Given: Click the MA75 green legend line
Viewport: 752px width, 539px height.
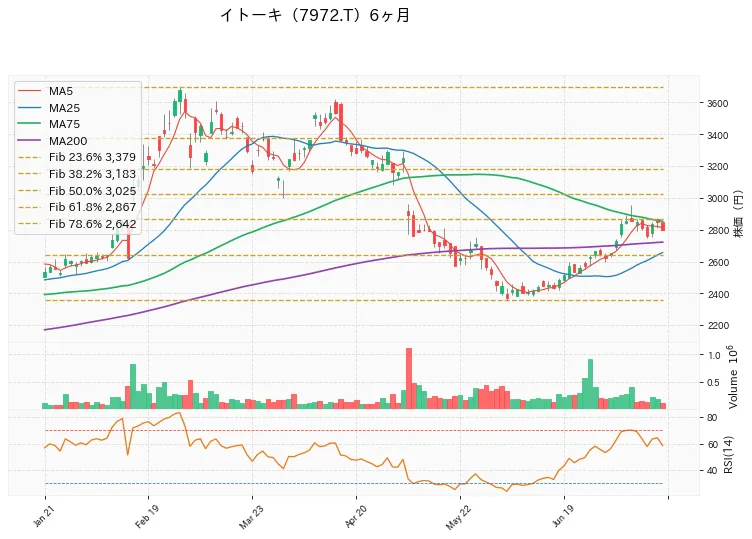Looking at the screenshot, I should point(29,124).
